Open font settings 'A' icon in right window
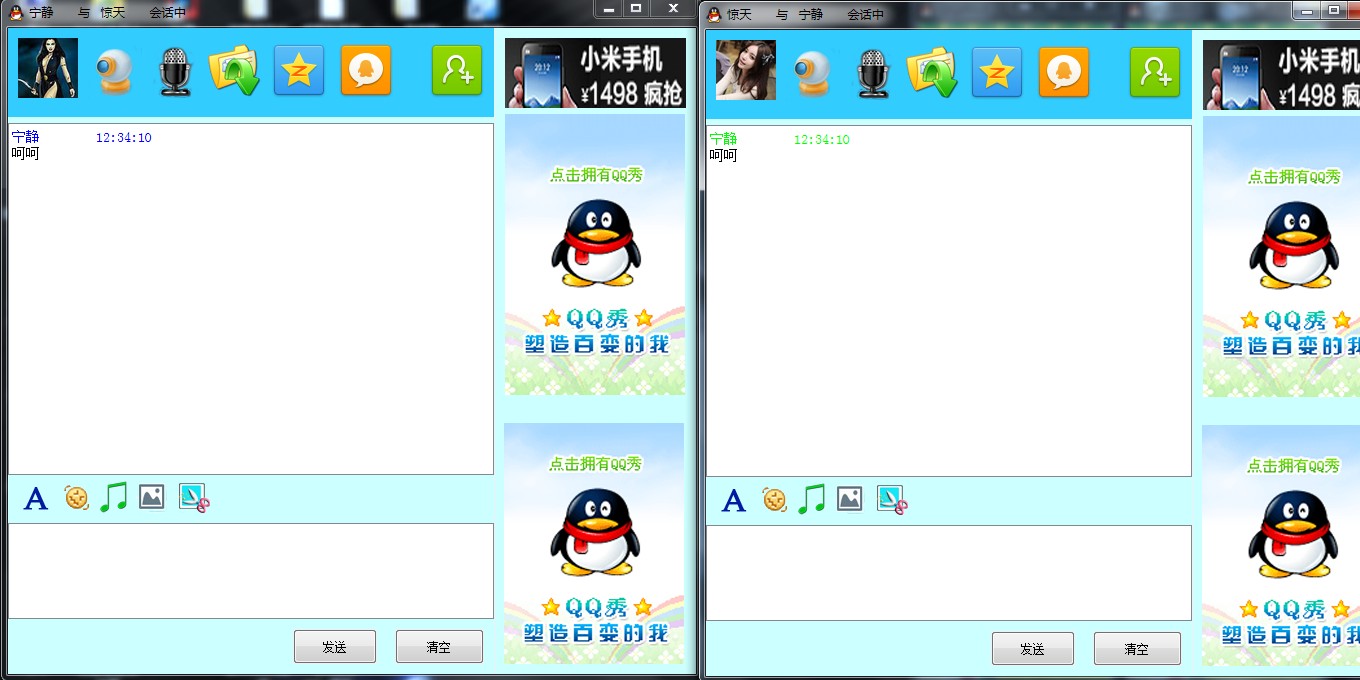1360x680 pixels. pos(734,500)
